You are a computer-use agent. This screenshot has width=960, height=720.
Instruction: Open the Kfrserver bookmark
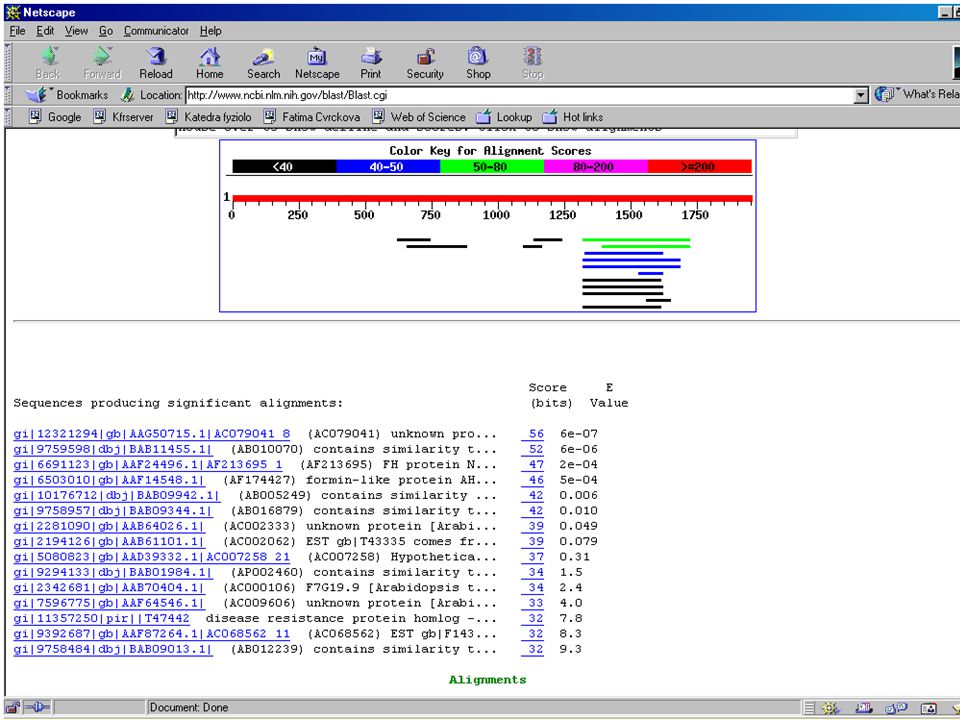pyautogui.click(x=123, y=116)
